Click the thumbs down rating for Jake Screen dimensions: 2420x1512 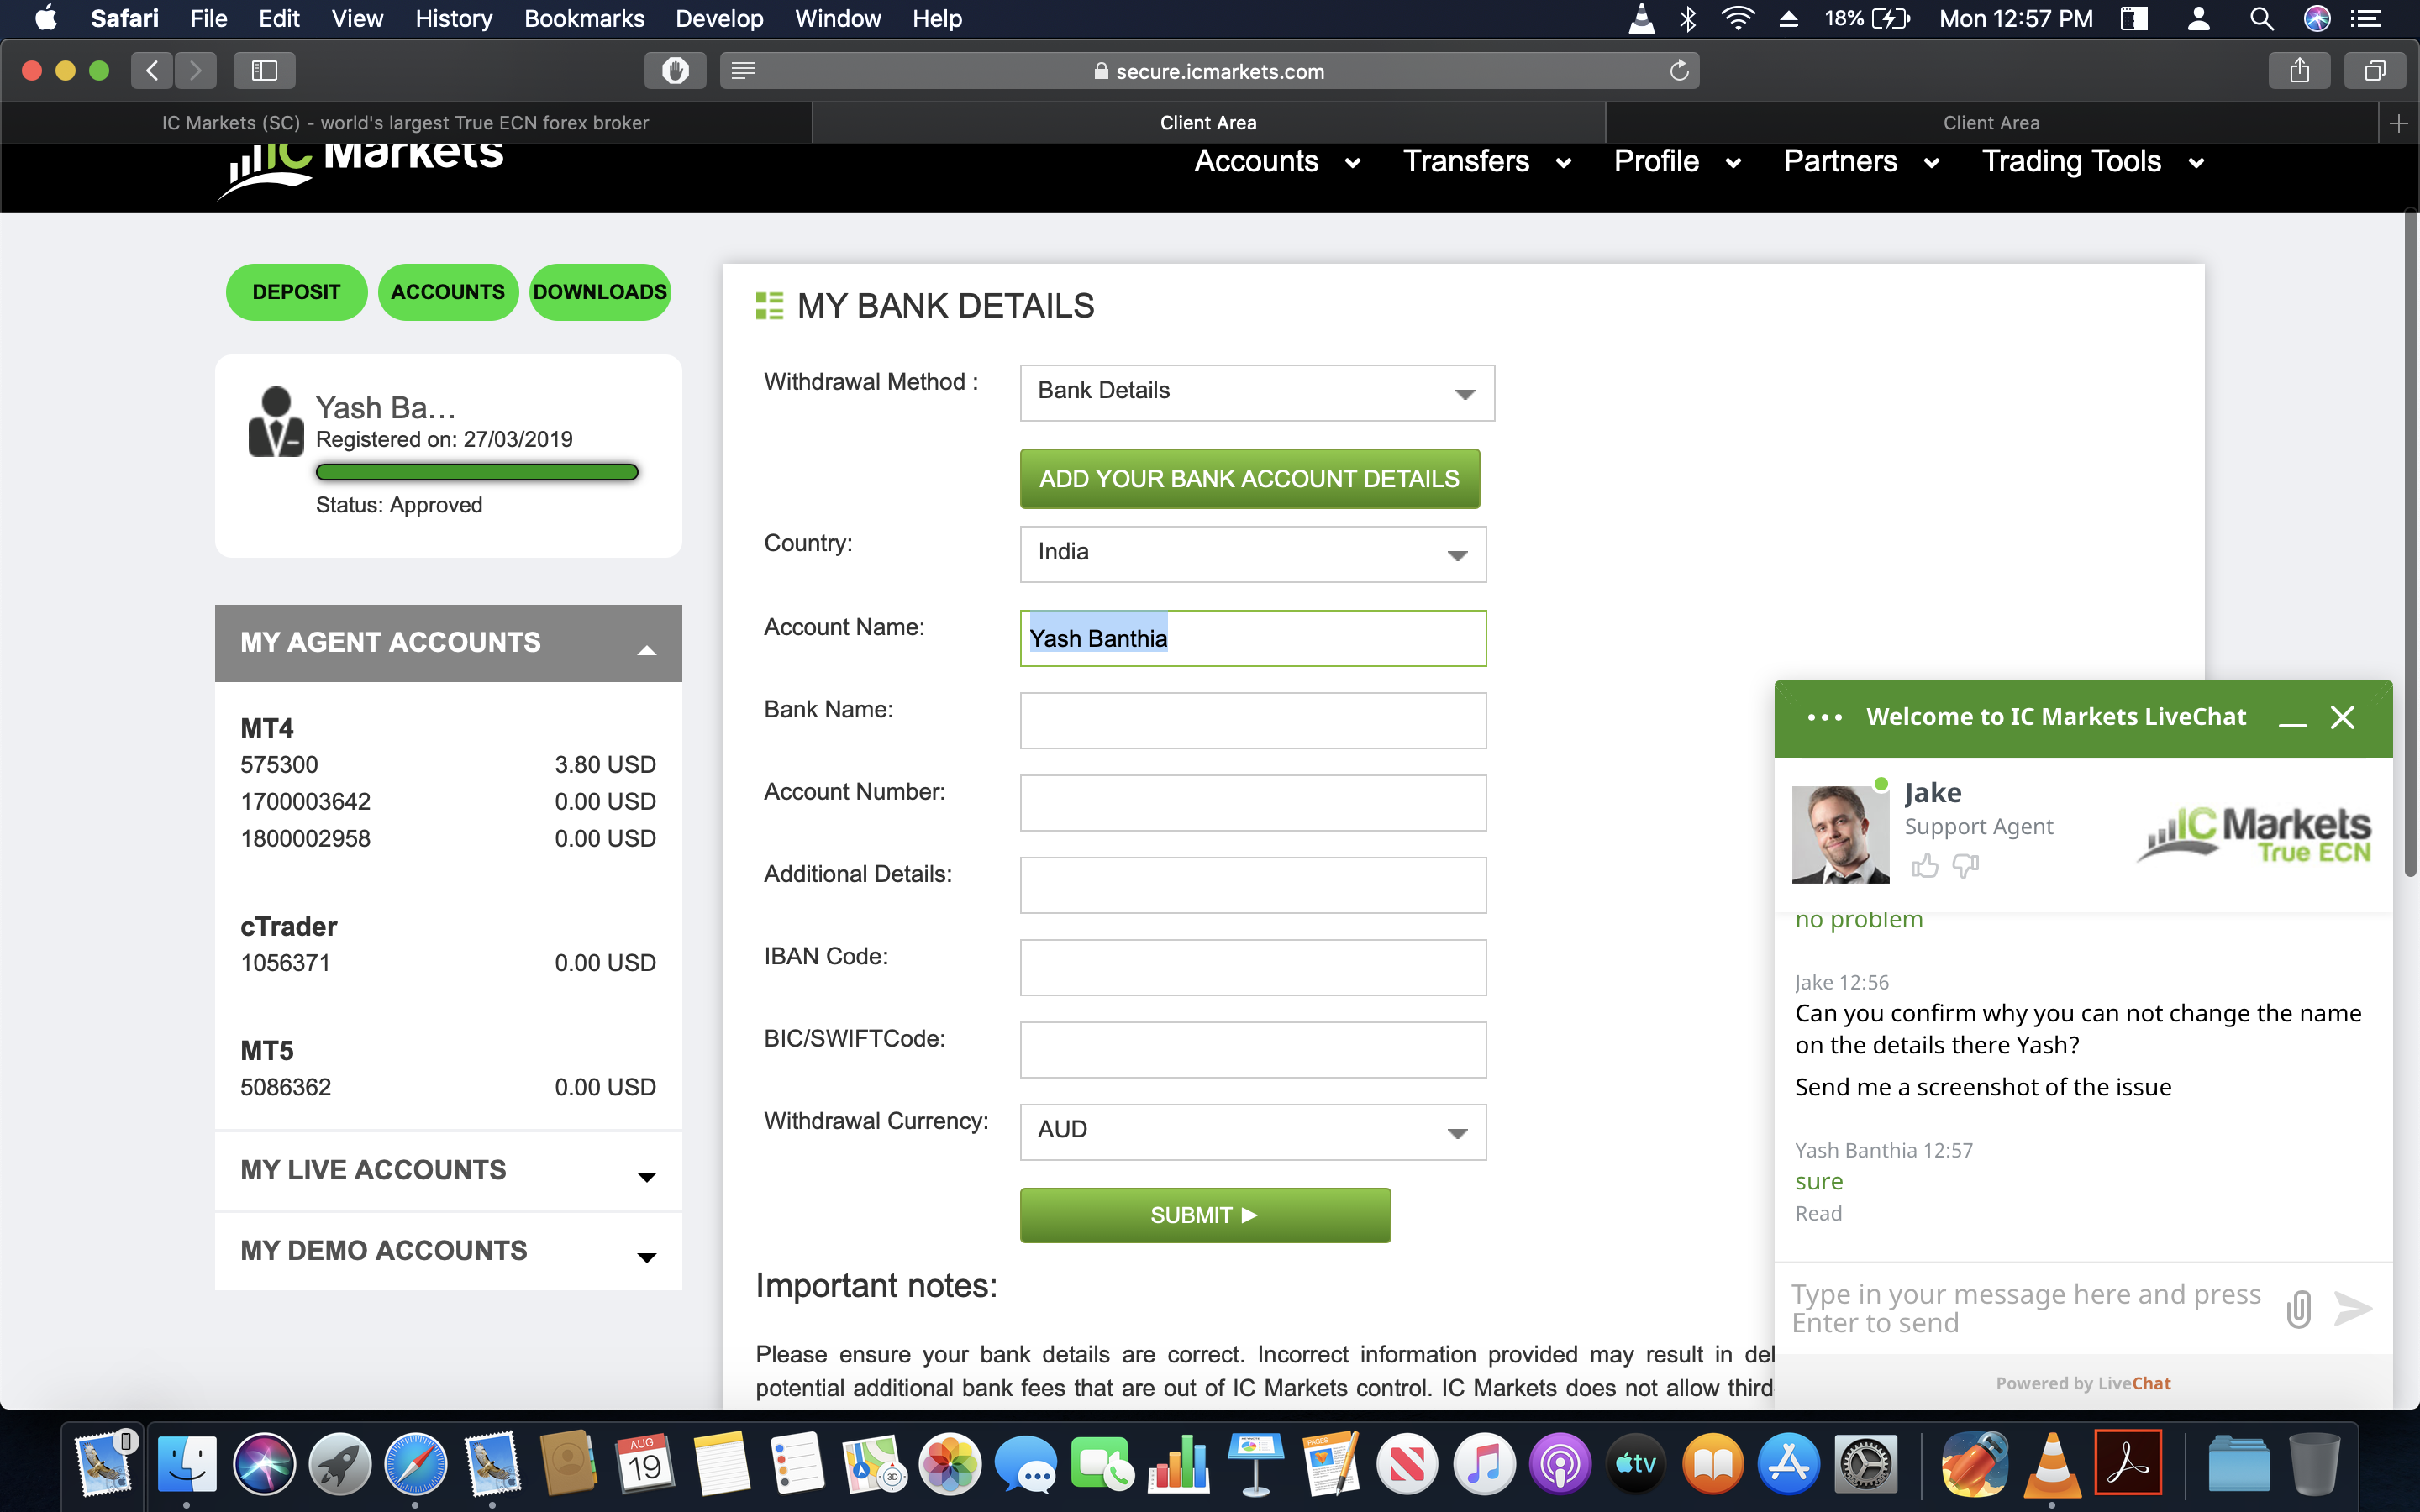click(1966, 865)
